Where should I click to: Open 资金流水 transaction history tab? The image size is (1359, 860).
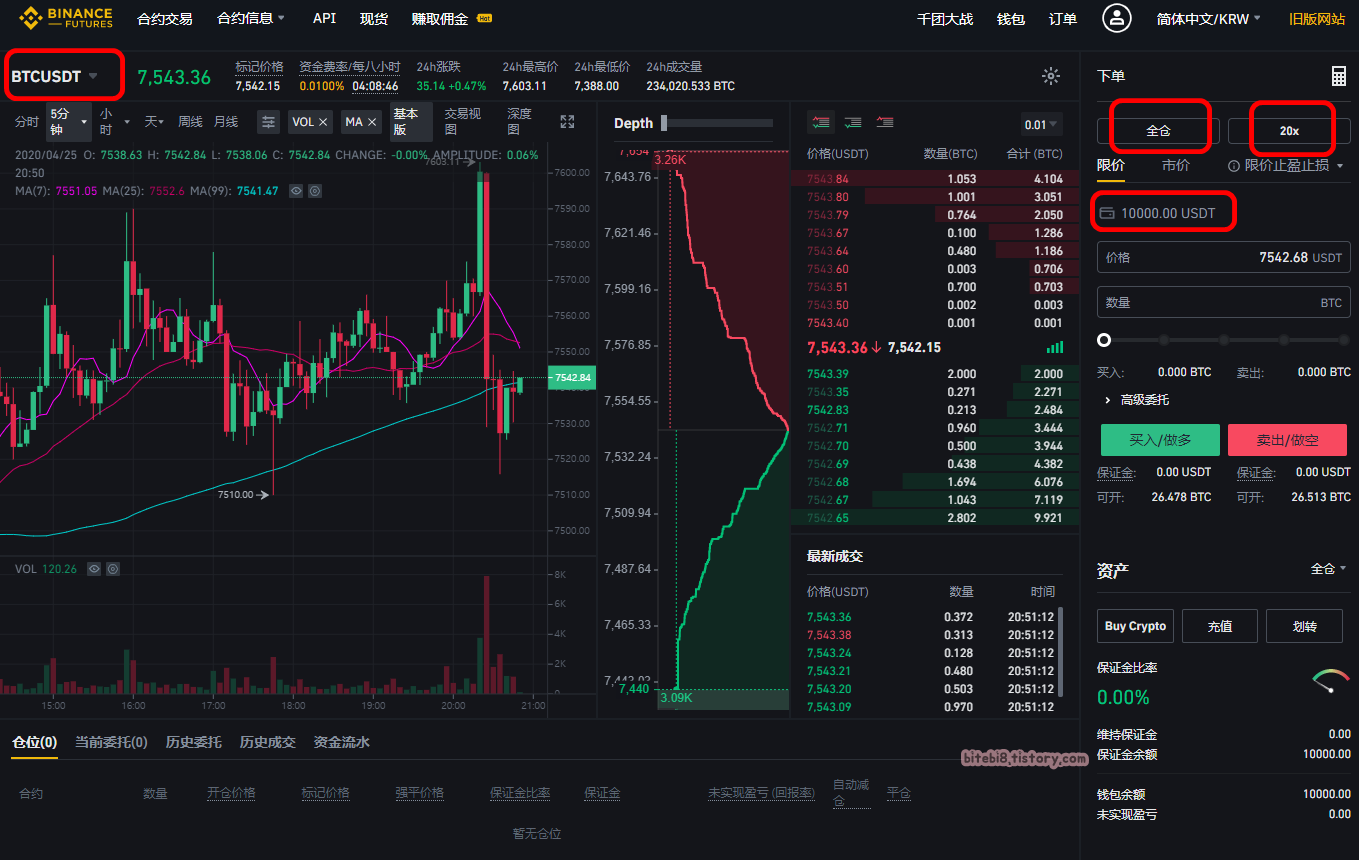(342, 742)
